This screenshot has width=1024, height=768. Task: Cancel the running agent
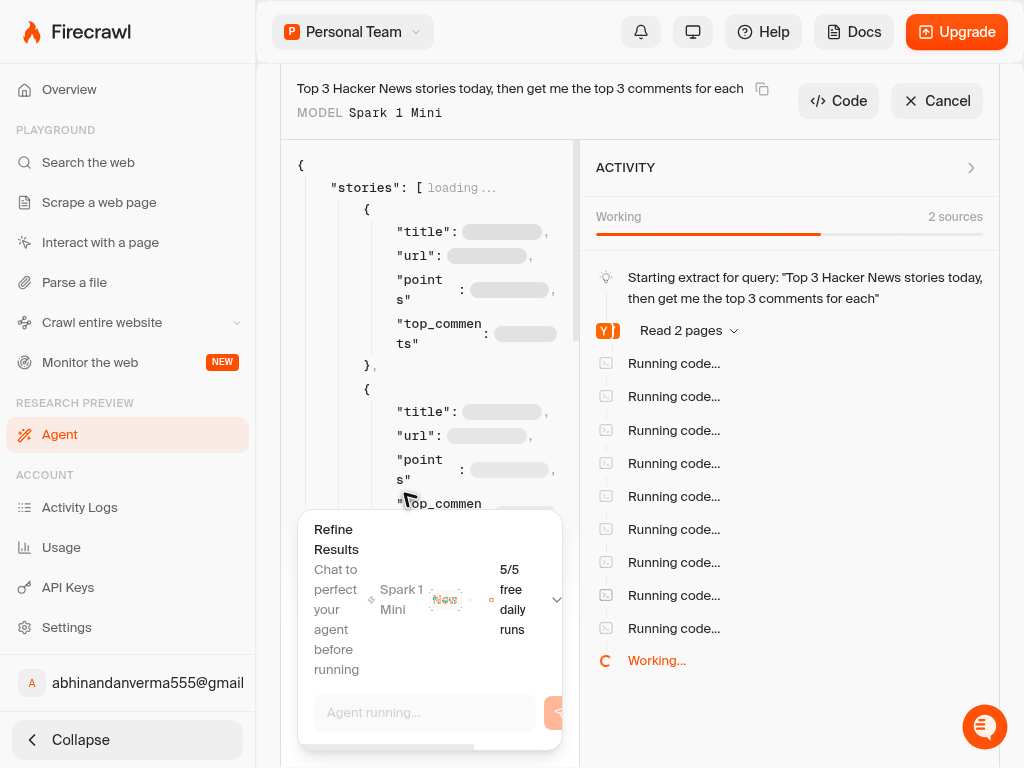[937, 101]
